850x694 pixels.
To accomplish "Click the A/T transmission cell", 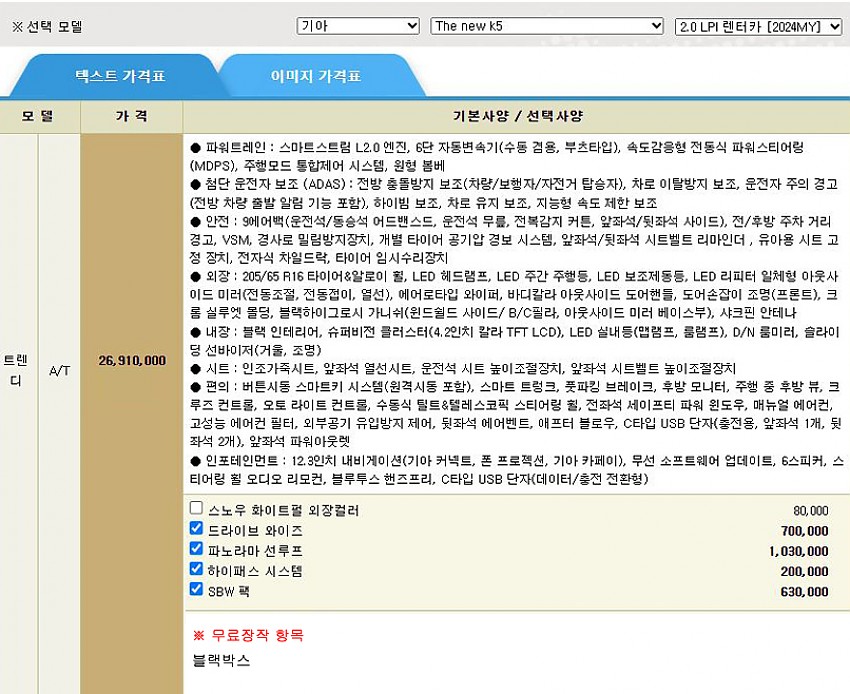I will coord(59,369).
